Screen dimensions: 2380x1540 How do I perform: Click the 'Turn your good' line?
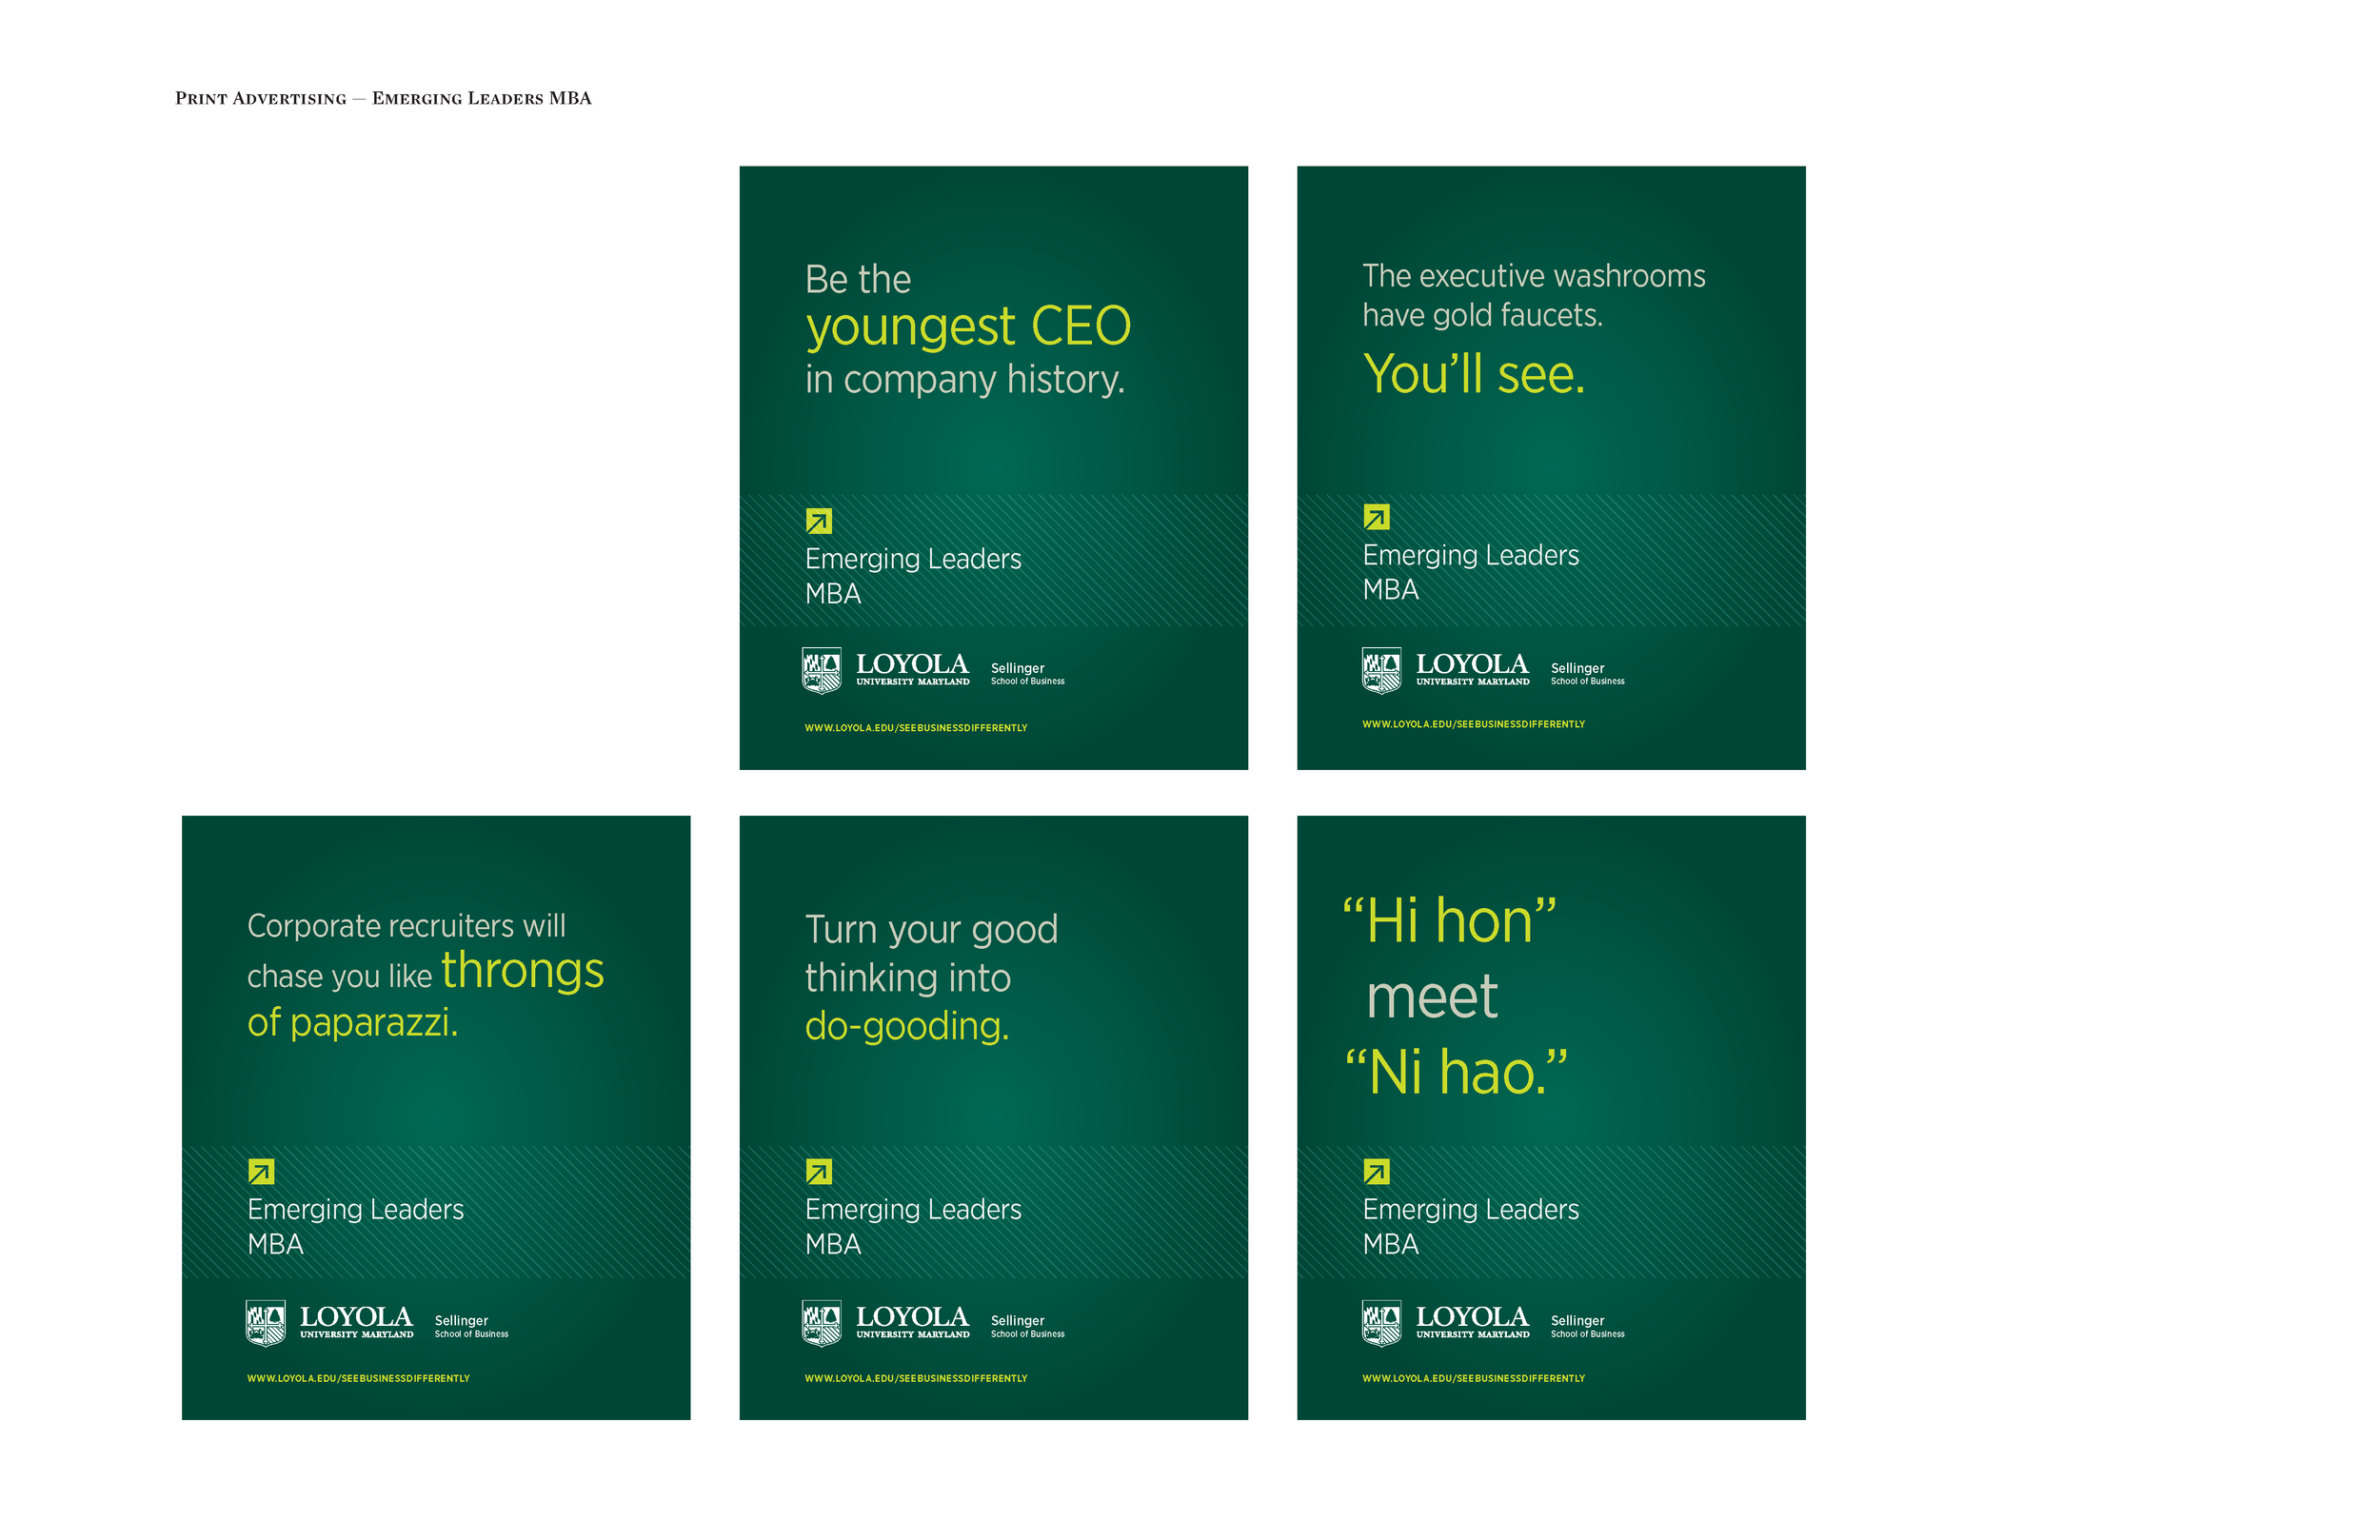pyautogui.click(x=931, y=930)
